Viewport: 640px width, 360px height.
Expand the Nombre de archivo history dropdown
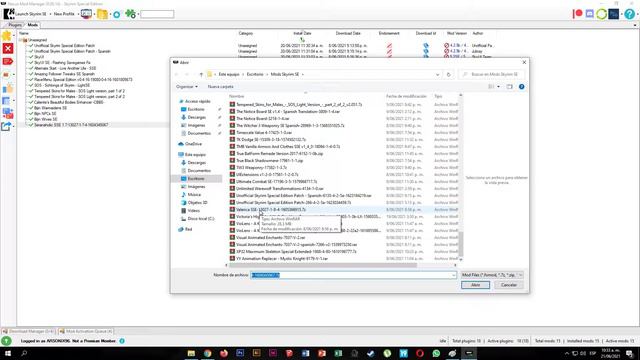pyautogui.click(x=453, y=275)
